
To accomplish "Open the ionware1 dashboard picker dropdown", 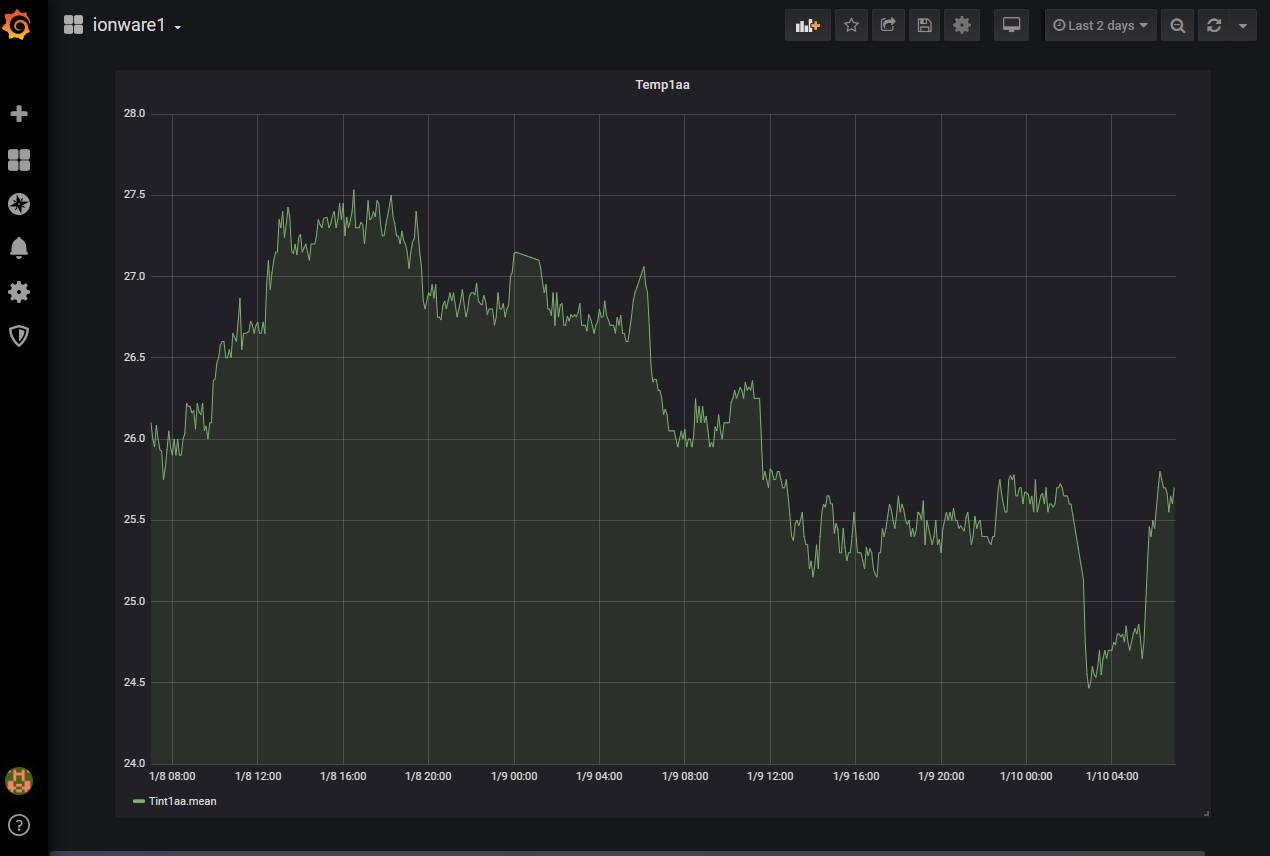I will [177, 25].
